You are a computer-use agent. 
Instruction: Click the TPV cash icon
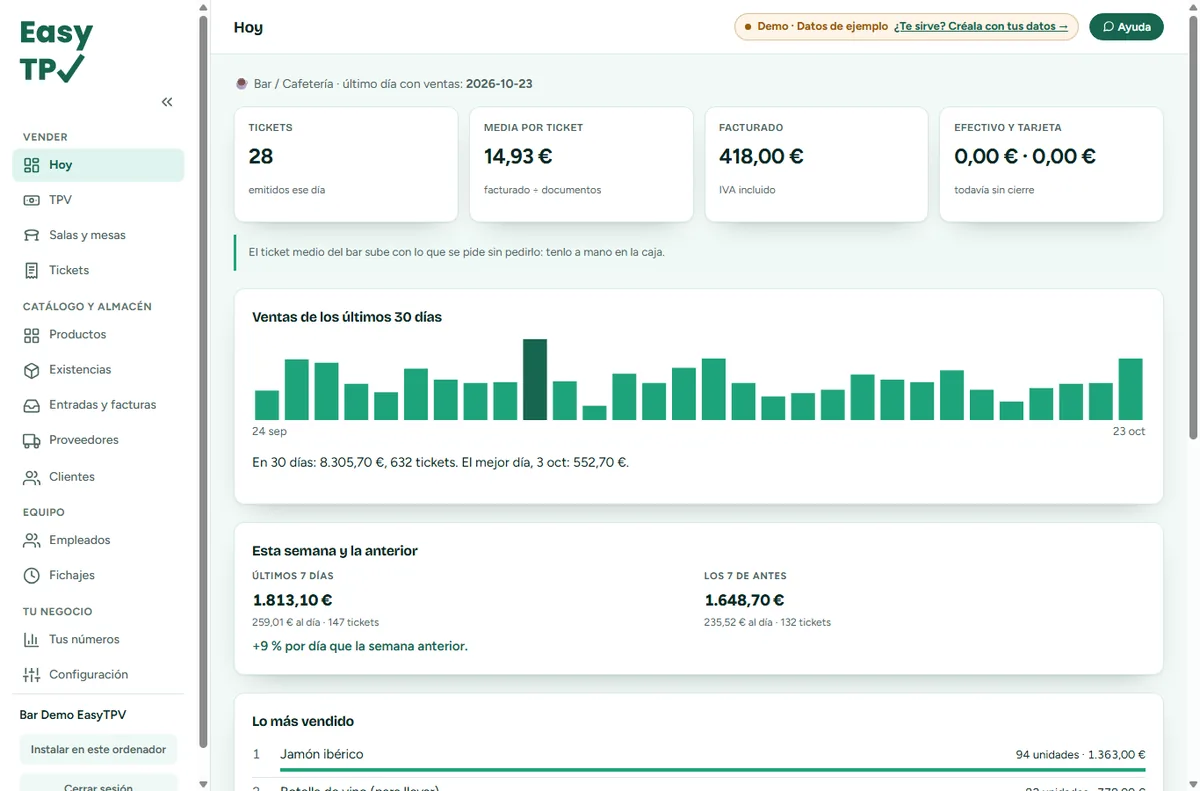click(x=32, y=200)
